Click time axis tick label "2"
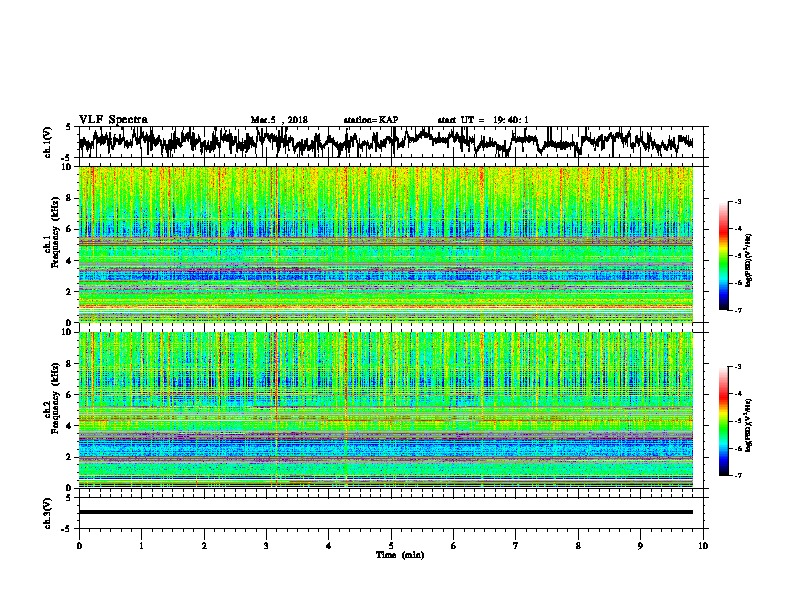This screenshot has width=792, height=612. click(204, 546)
